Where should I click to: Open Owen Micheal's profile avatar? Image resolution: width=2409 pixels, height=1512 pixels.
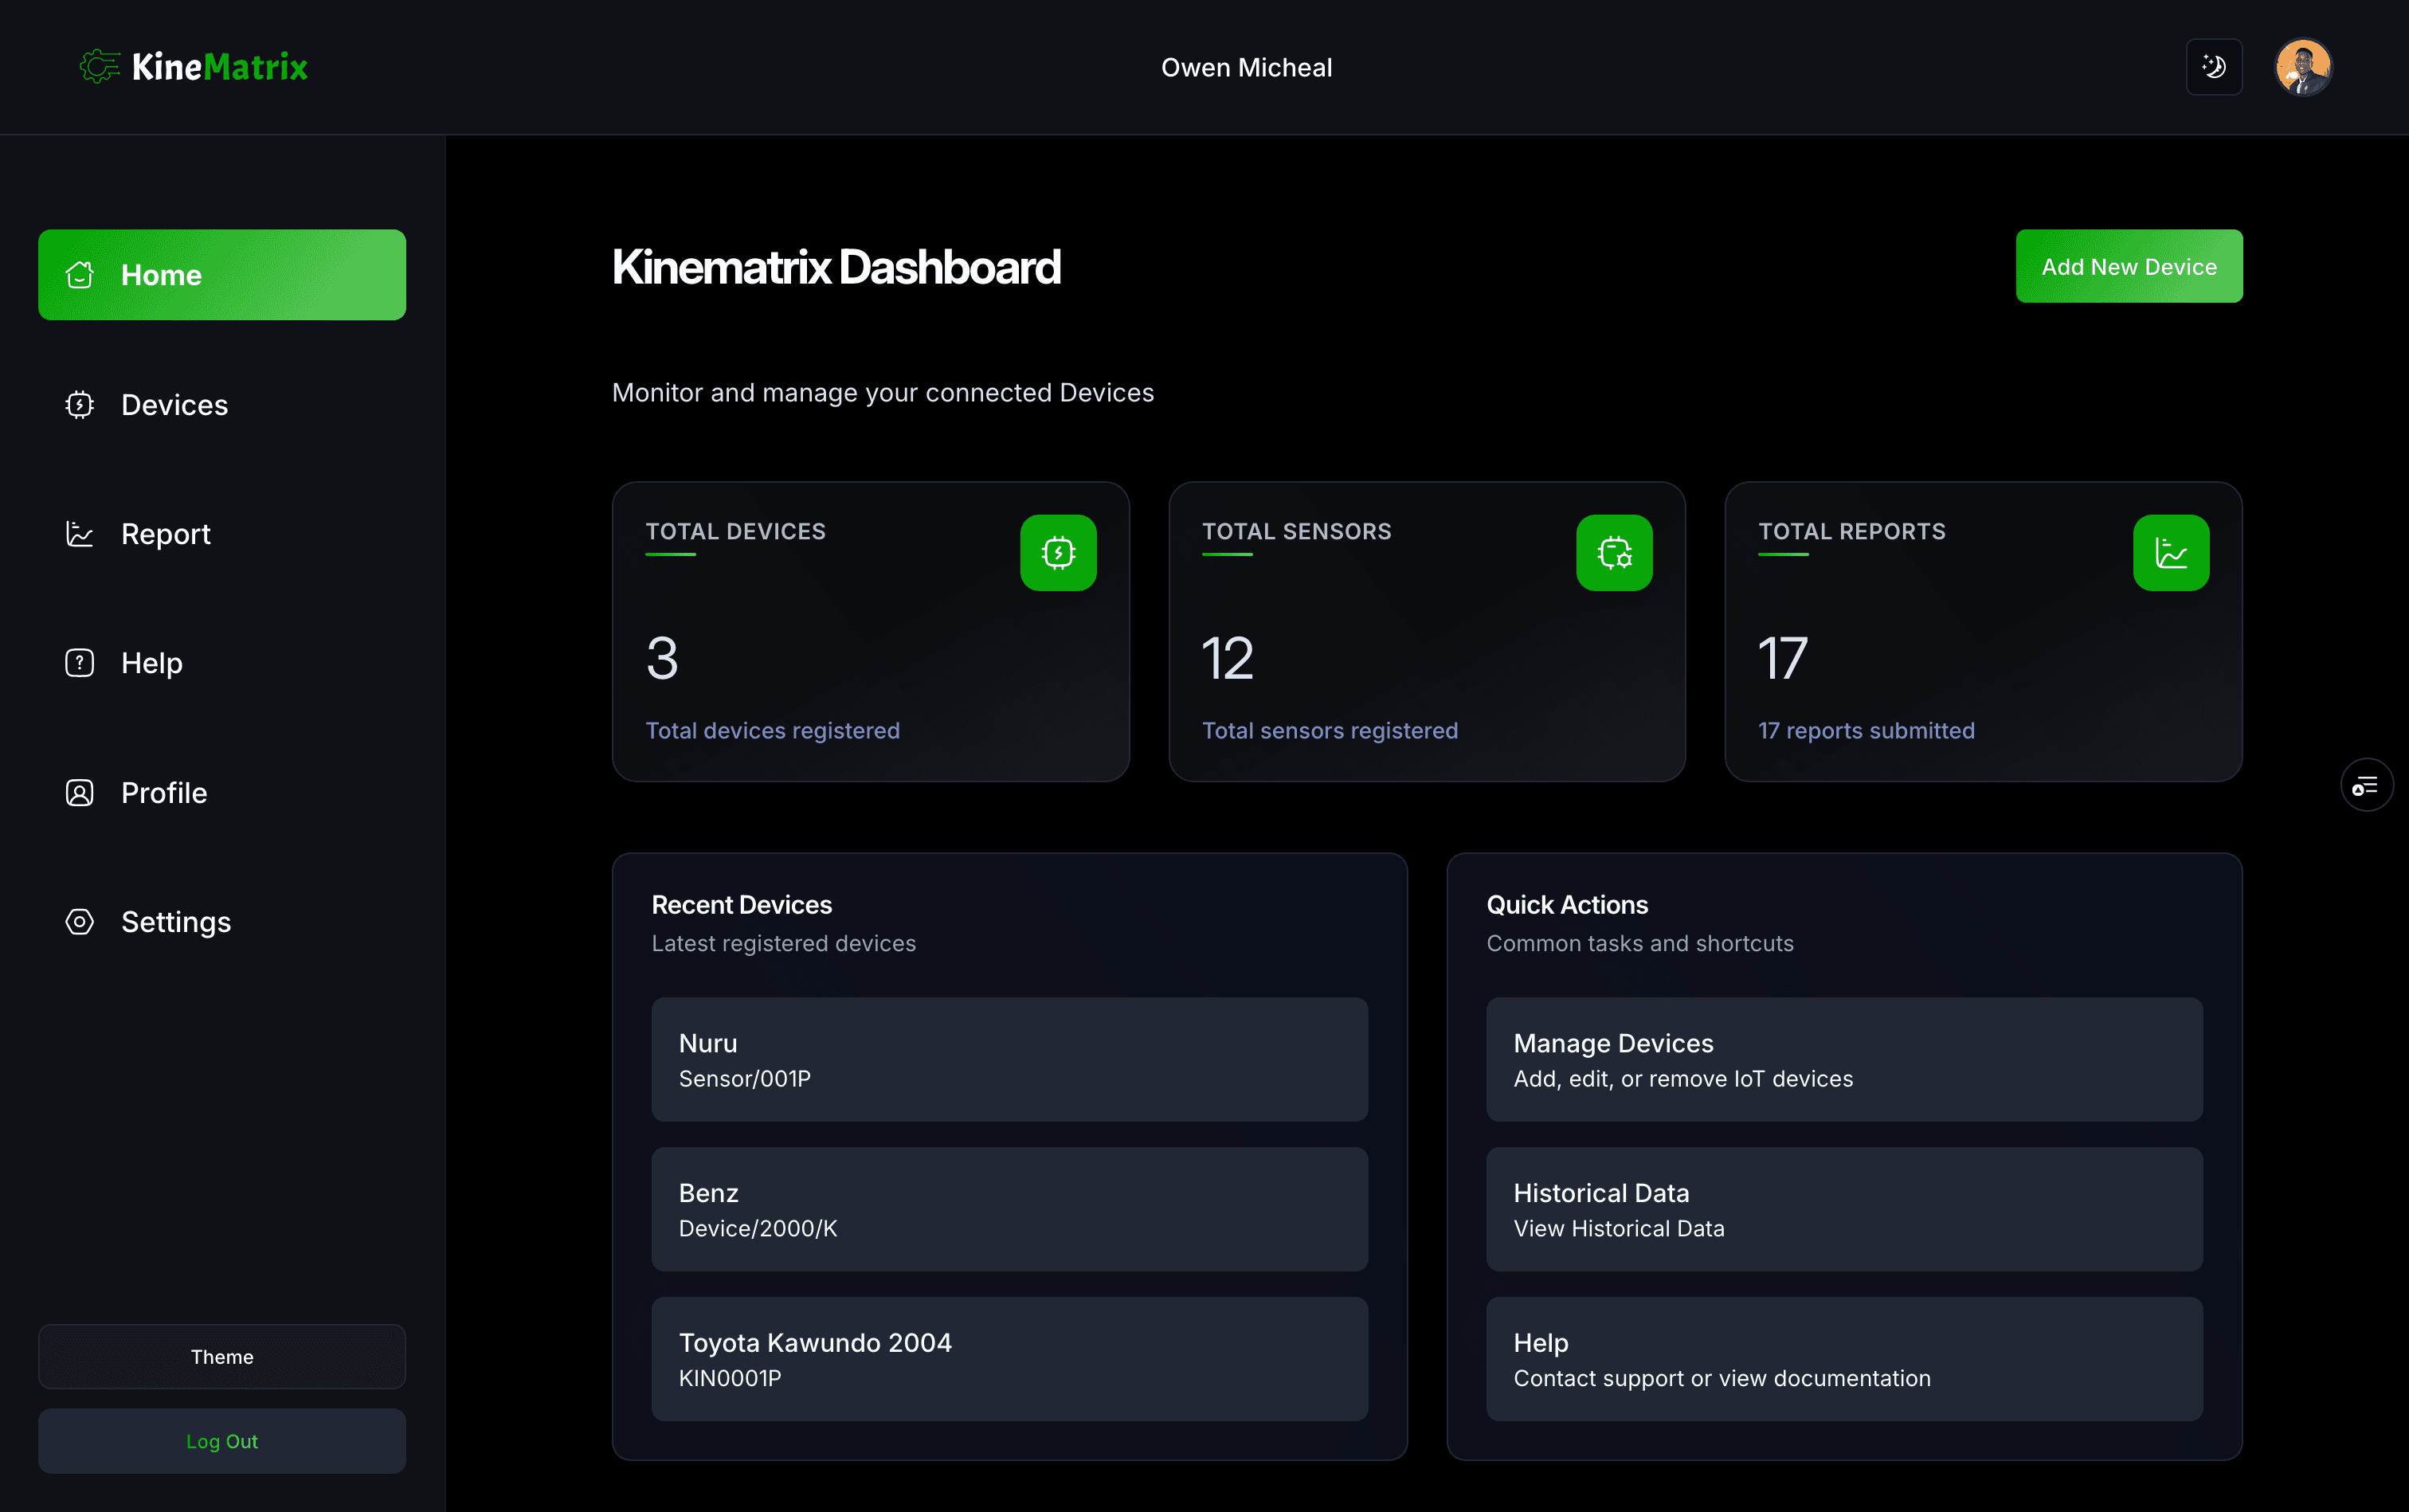(x=2302, y=66)
